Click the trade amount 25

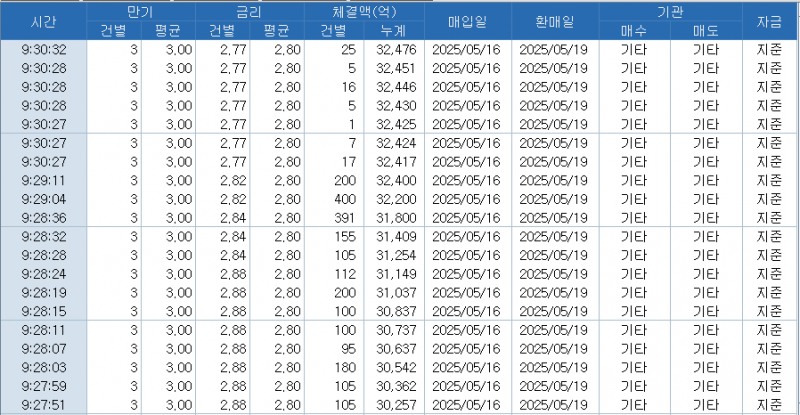point(348,50)
